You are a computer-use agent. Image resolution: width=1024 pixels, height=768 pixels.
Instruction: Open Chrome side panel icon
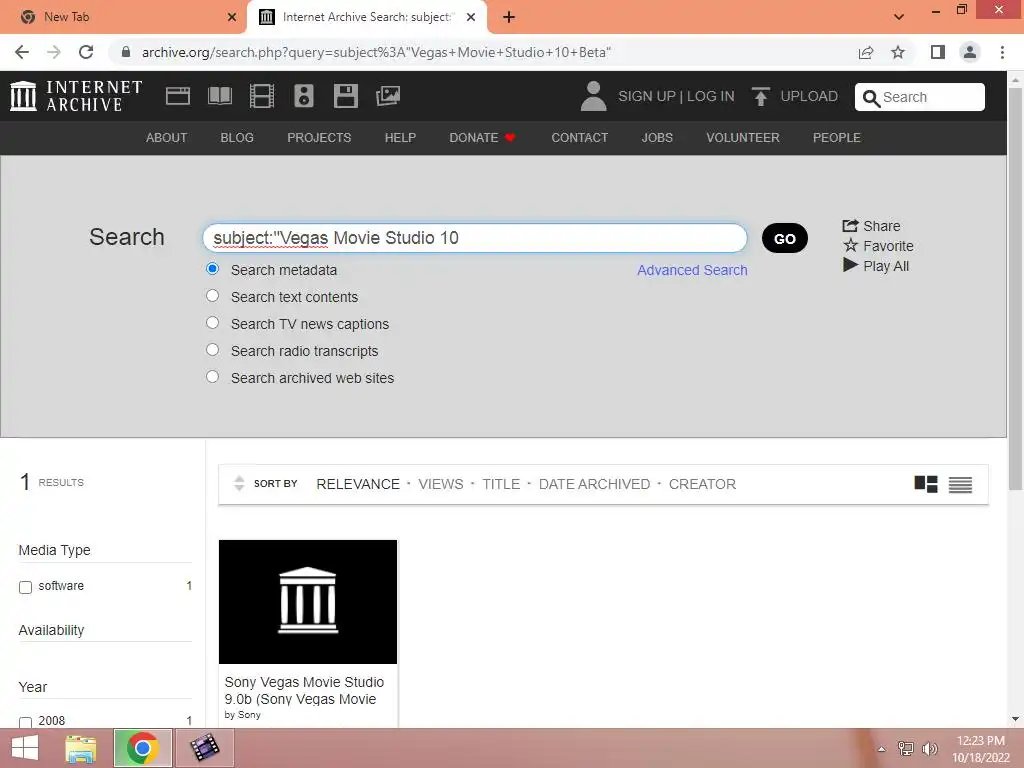[938, 52]
